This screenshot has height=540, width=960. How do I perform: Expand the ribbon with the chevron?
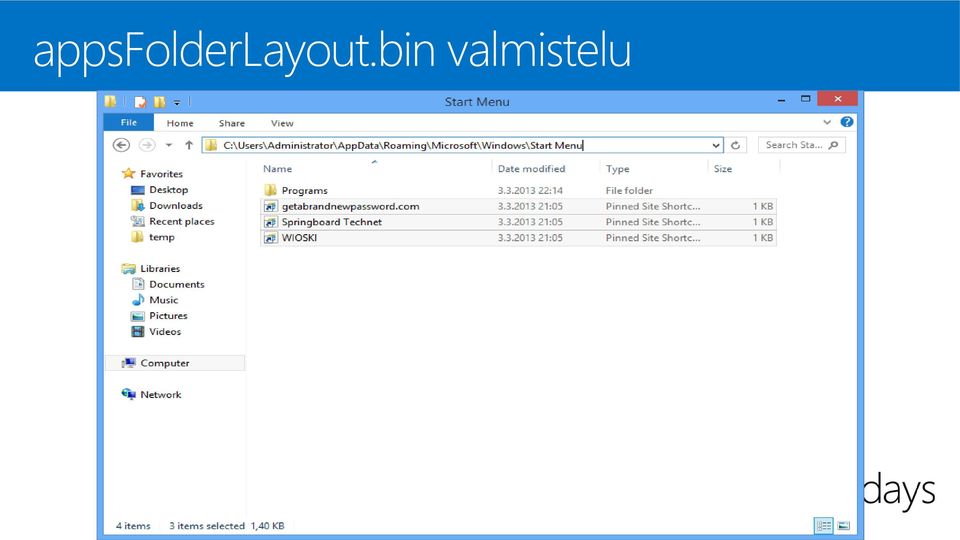pyautogui.click(x=827, y=122)
